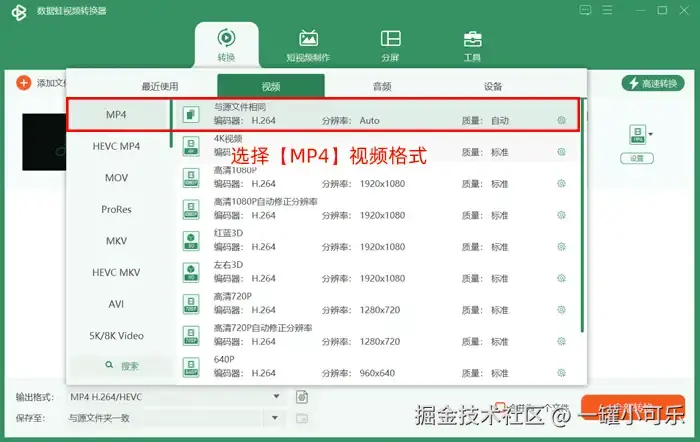This screenshot has height=442, width=700.
Task: Open settings gear for 640P preset
Action: click(x=562, y=373)
